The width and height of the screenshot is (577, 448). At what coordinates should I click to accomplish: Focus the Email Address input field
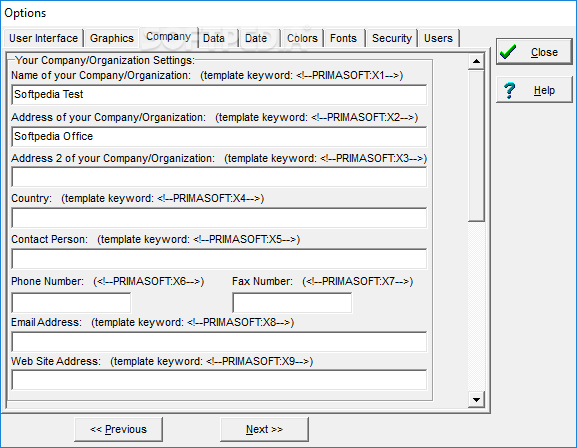pyautogui.click(x=219, y=342)
